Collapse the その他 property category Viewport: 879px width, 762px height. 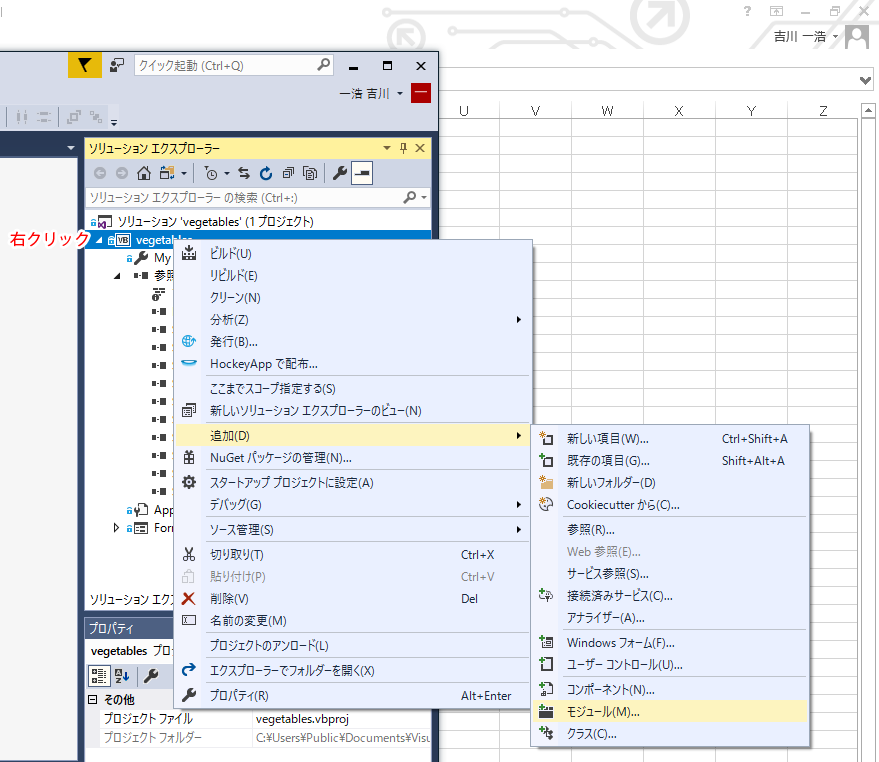coord(93,700)
